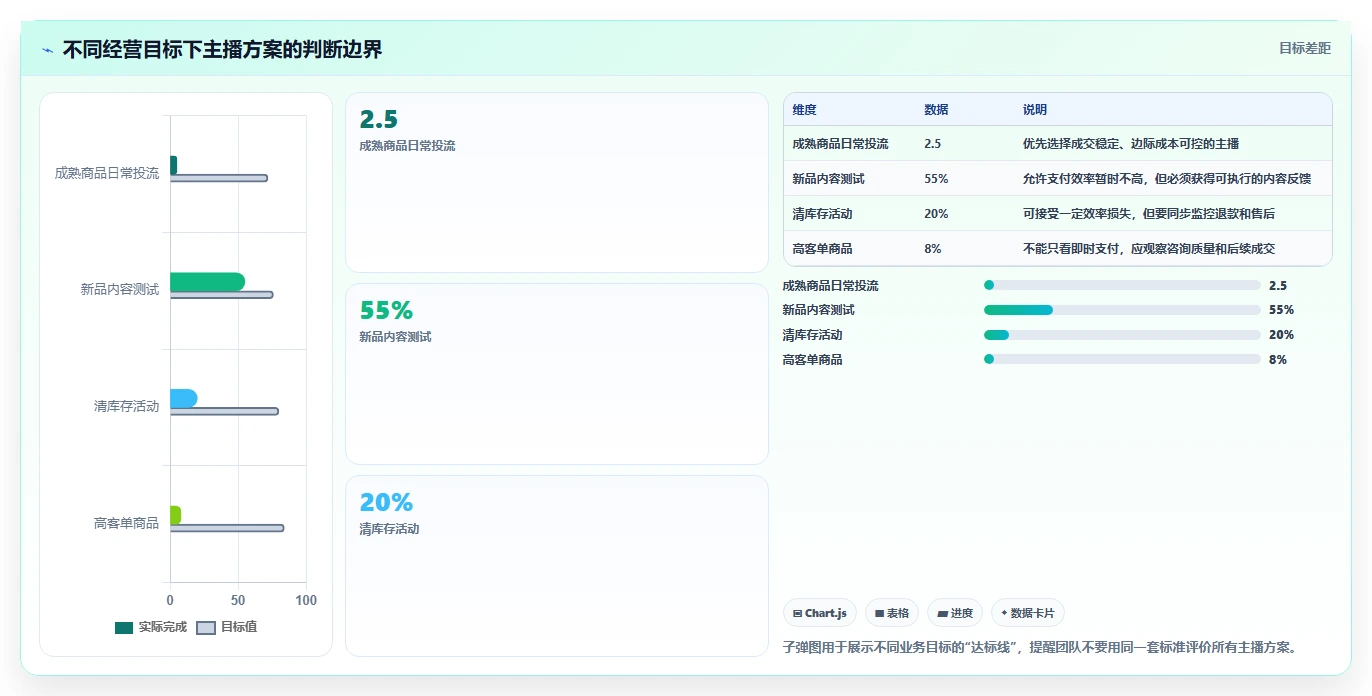Click the 新品内容测试 chart axis label
Viewport: 1372px width, 696px height.
point(120,290)
